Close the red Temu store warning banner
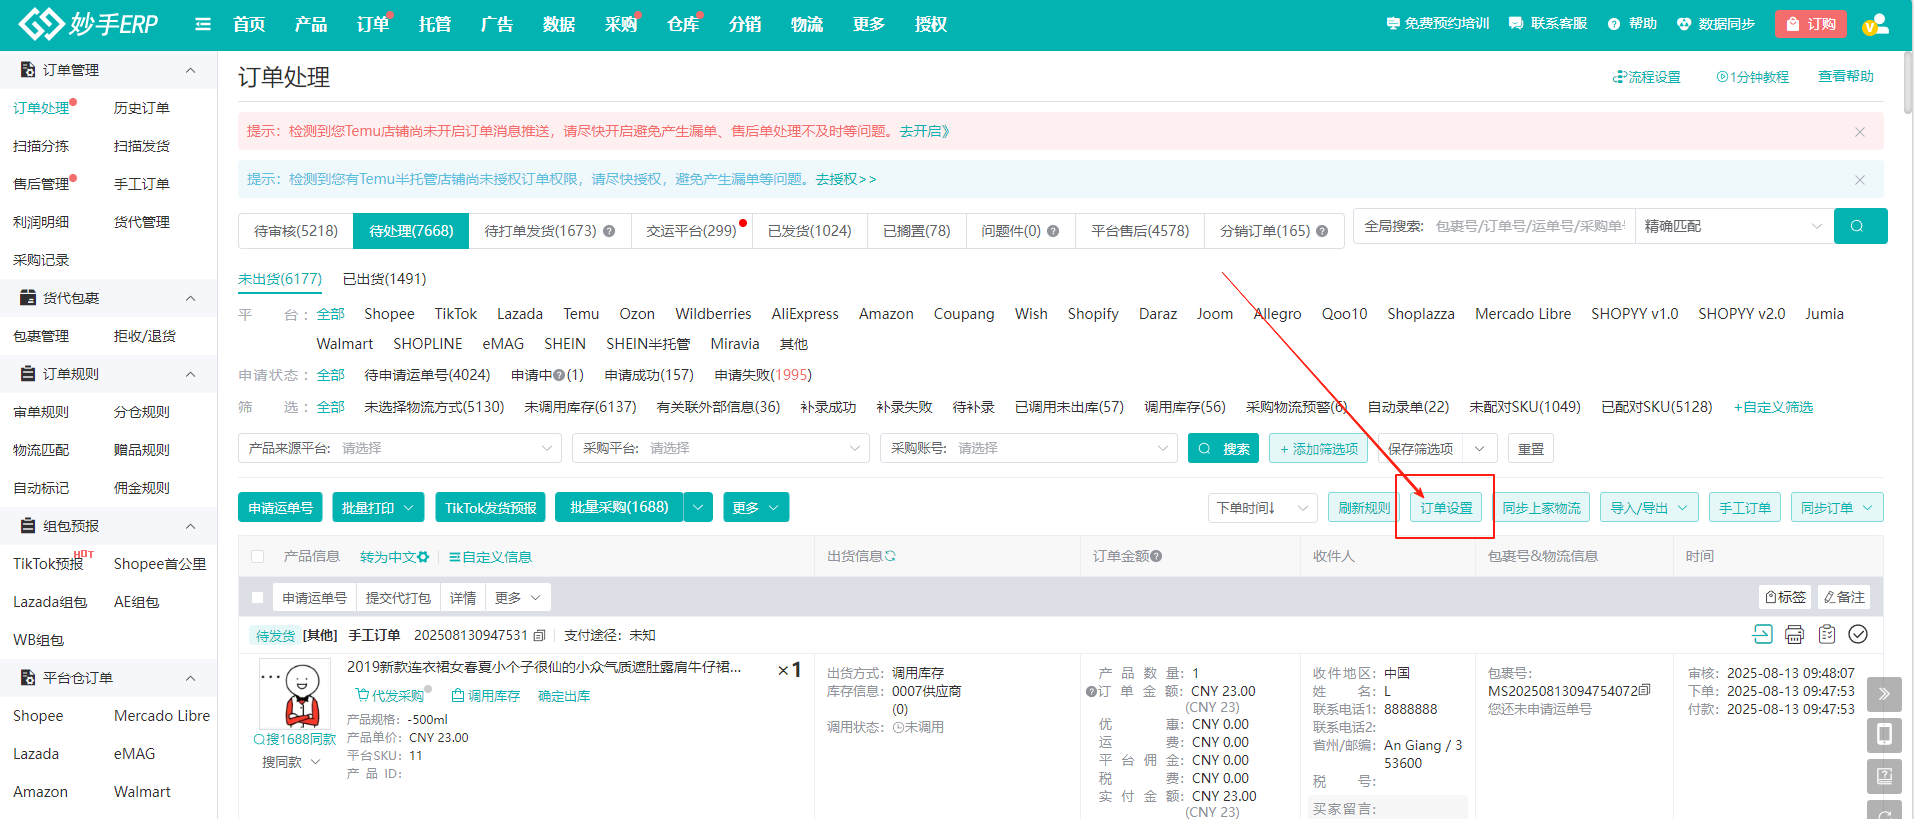Viewport: 1914px width, 819px height. click(1860, 132)
